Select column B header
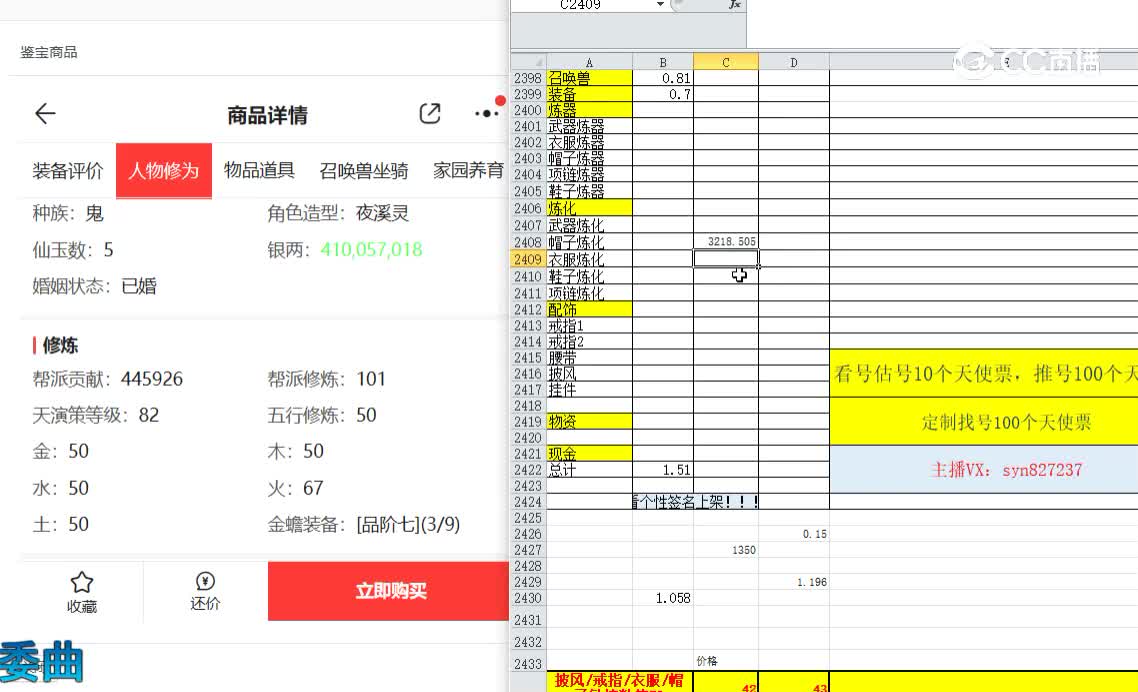The height and width of the screenshot is (692, 1138). [663, 62]
